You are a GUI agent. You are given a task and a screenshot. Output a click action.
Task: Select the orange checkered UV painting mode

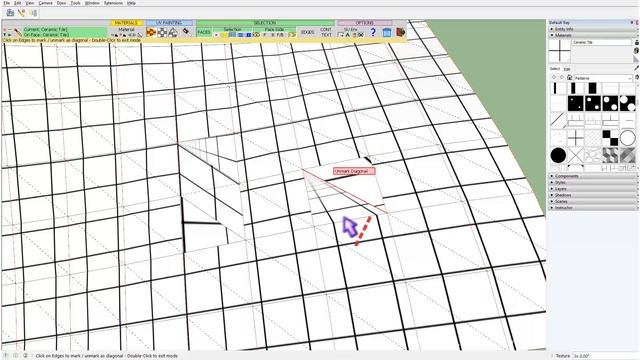[x=151, y=32]
